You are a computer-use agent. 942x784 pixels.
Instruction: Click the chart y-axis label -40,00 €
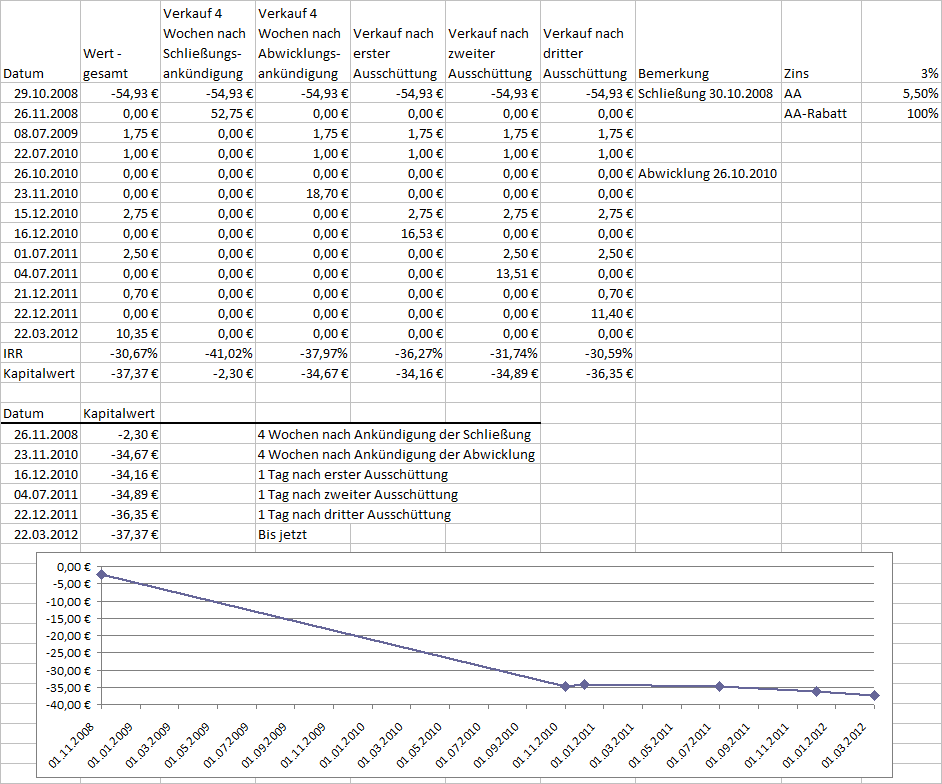[70, 705]
